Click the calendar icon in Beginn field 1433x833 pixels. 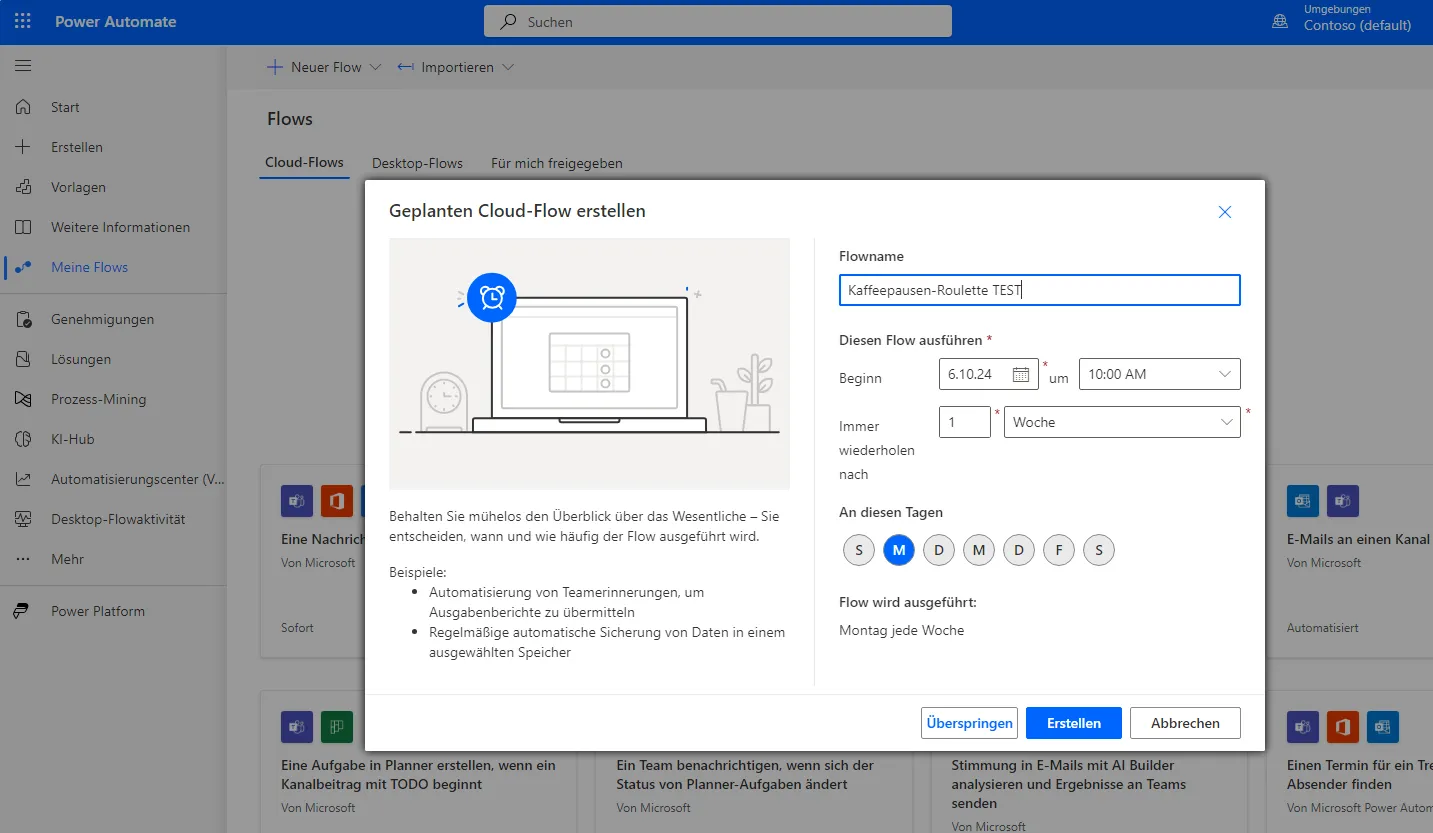(1021, 374)
